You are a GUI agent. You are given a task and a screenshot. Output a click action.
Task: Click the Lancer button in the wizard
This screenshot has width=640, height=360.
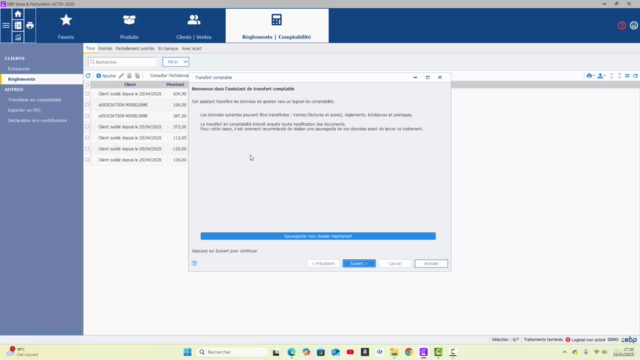(x=395, y=264)
